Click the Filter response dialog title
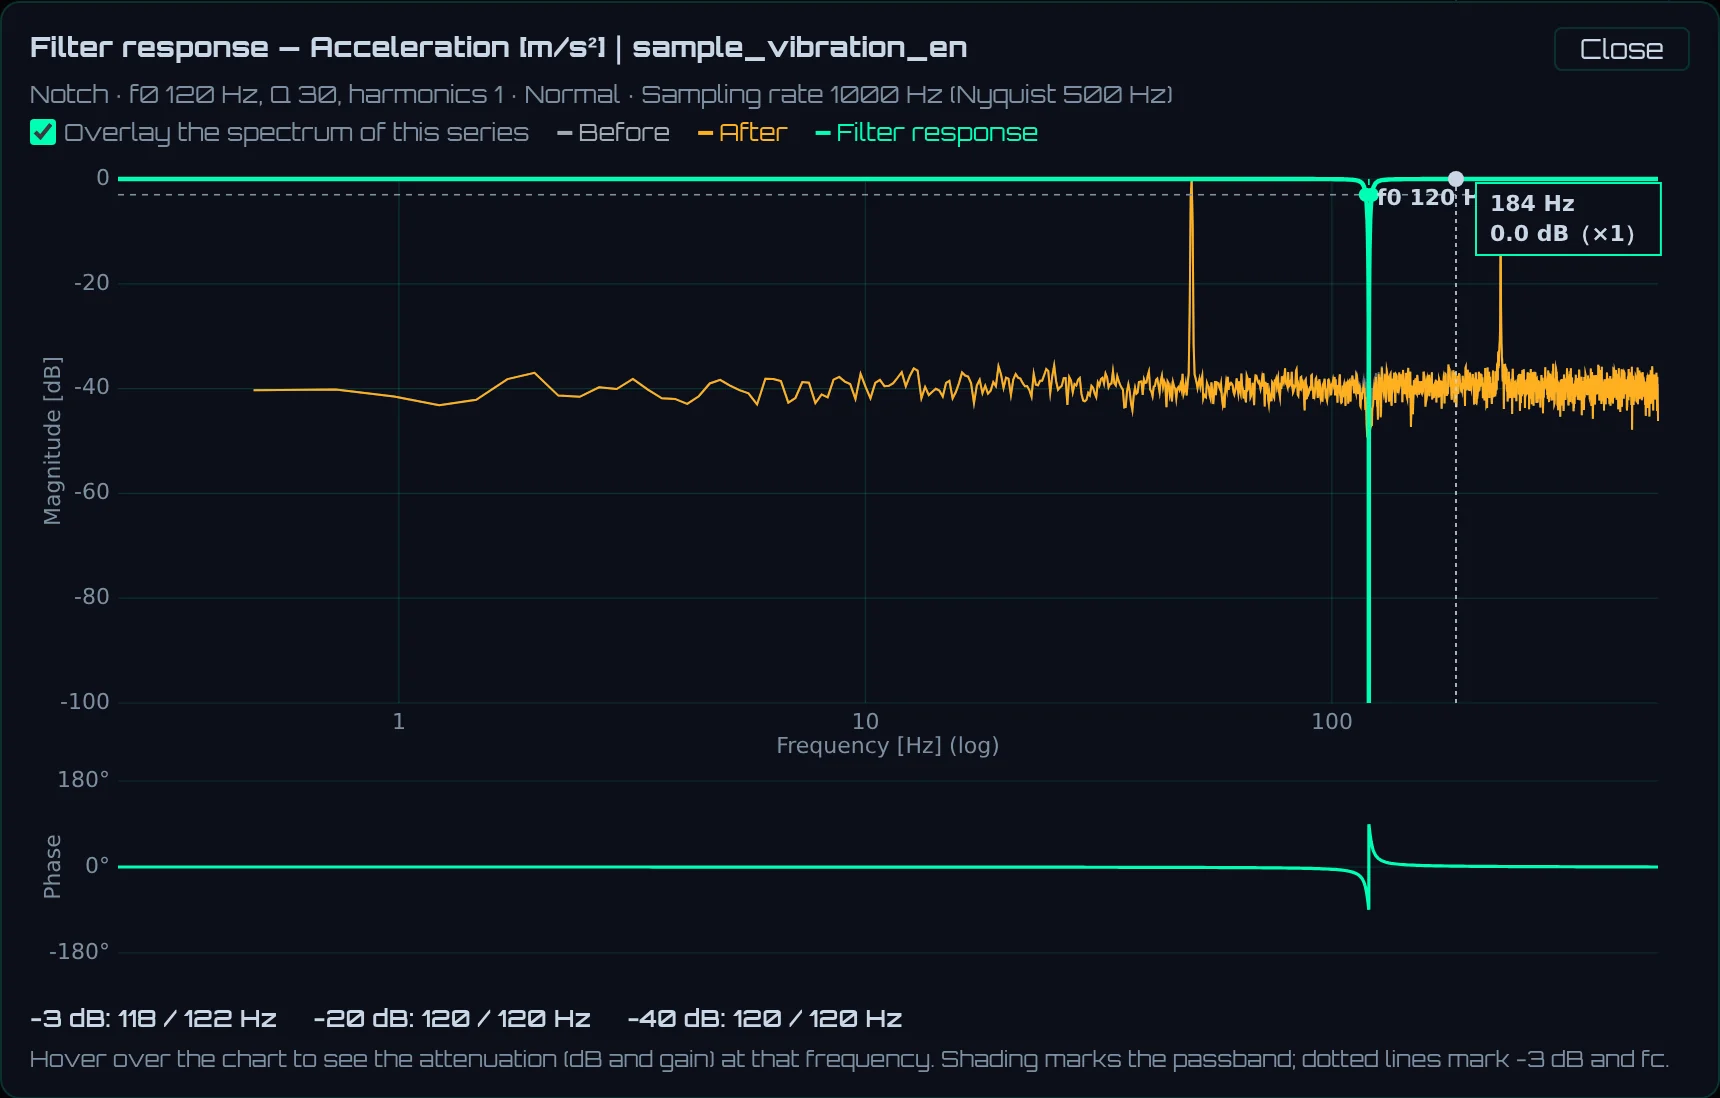The image size is (1720, 1098). pos(498,47)
